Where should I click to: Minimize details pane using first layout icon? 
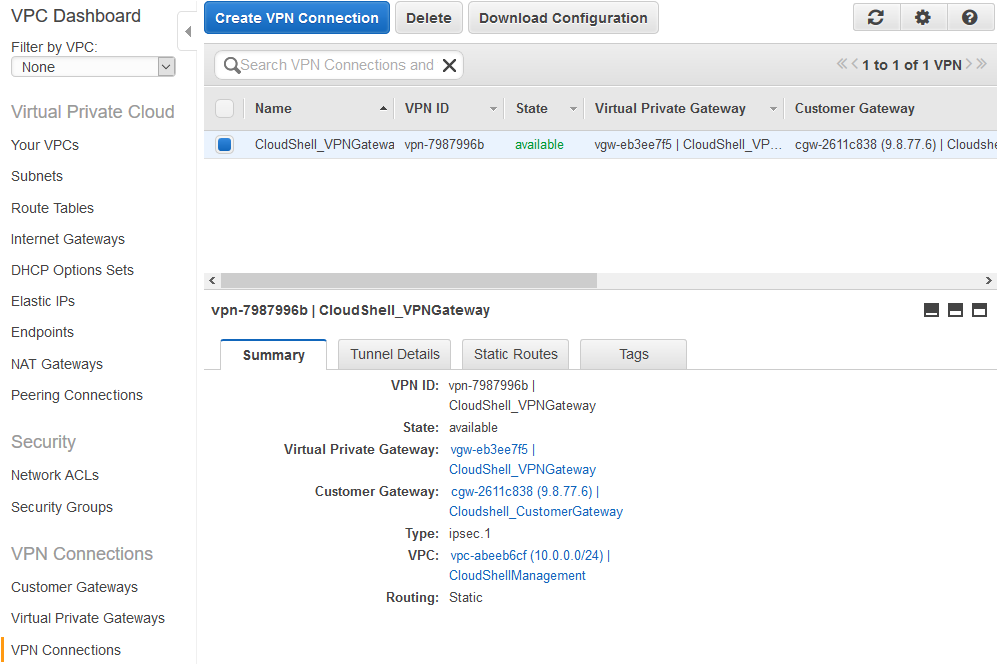pyautogui.click(x=931, y=310)
